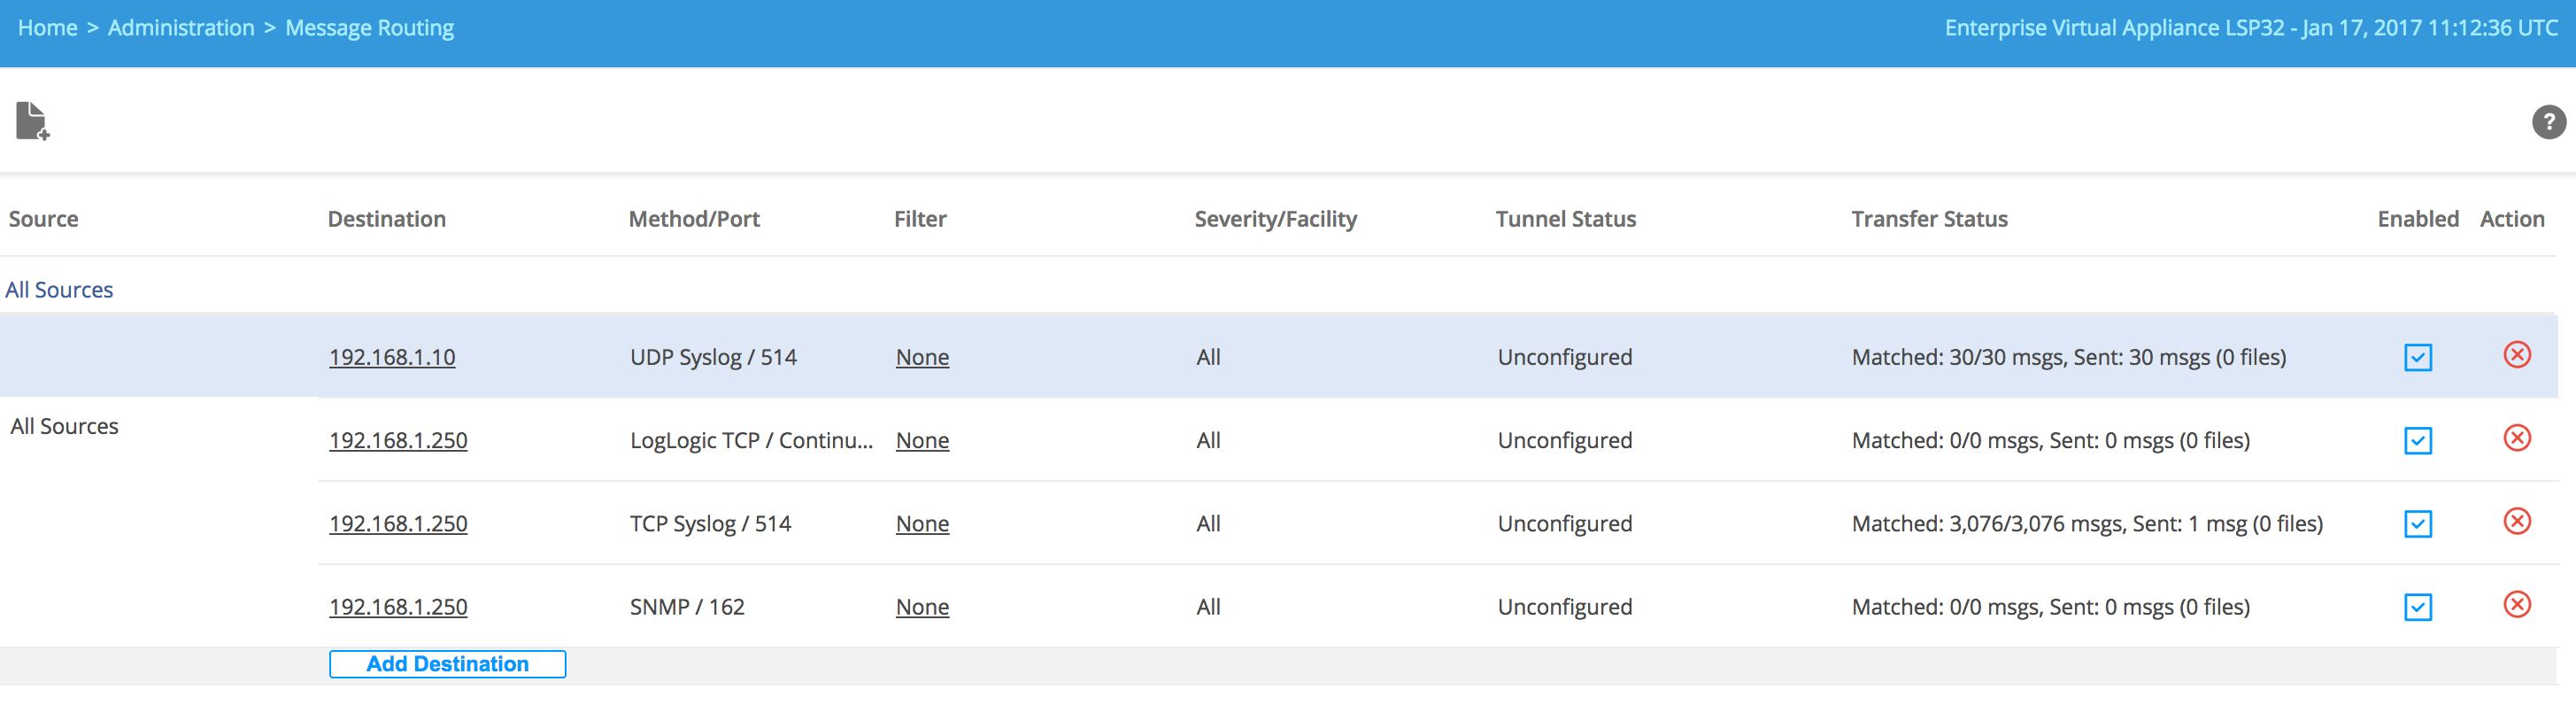Viewport: 2576px width, 705px height.
Task: Toggle Enabled checkbox for SNMP / 162
Action: [x=2417, y=606]
